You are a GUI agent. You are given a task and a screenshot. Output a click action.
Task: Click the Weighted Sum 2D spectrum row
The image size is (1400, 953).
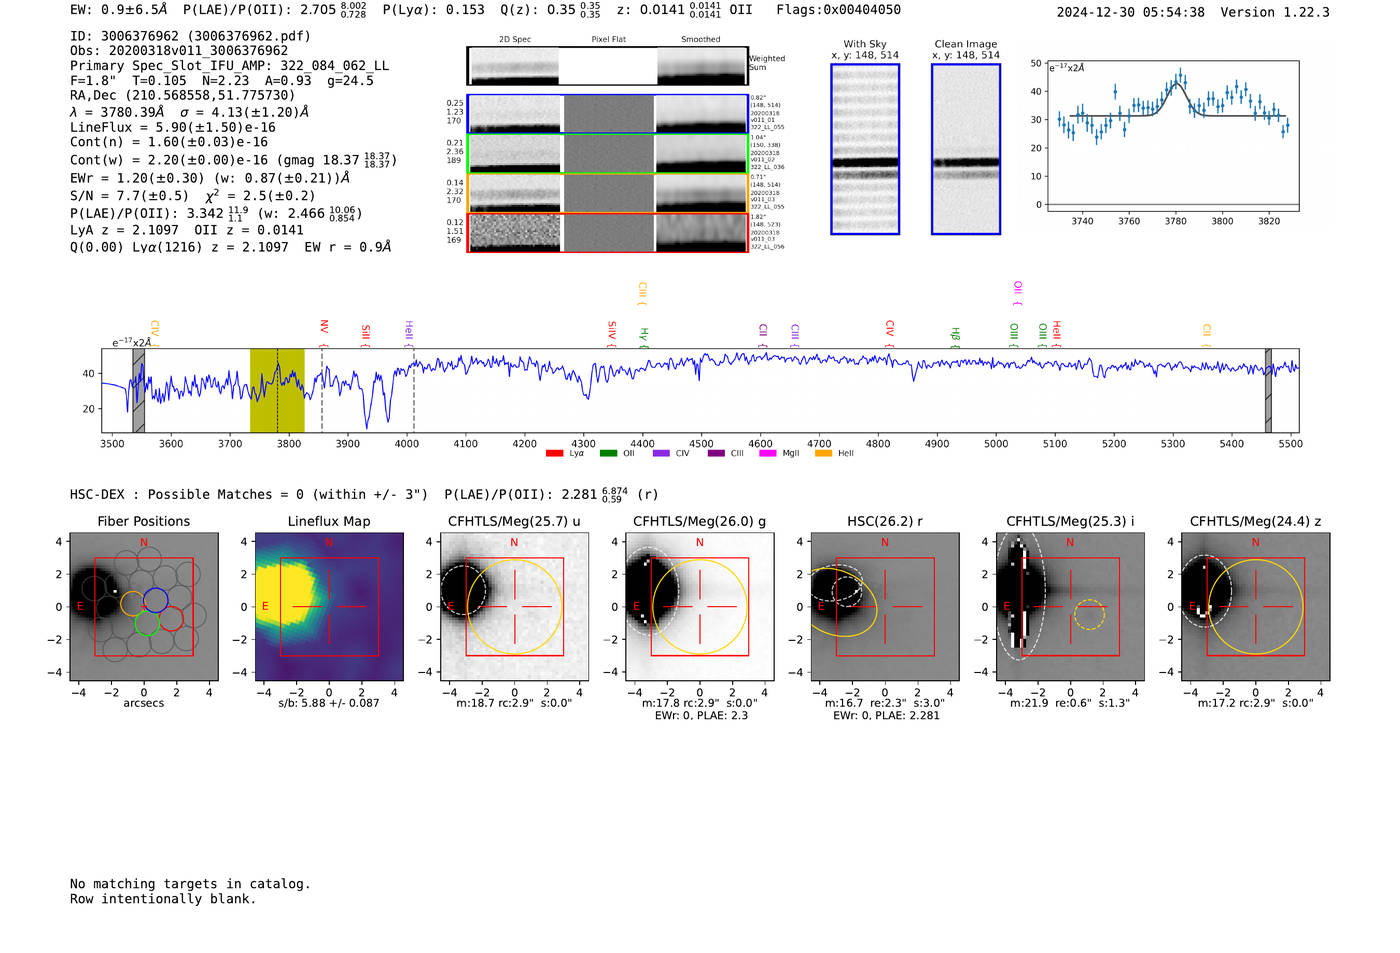tap(608, 66)
